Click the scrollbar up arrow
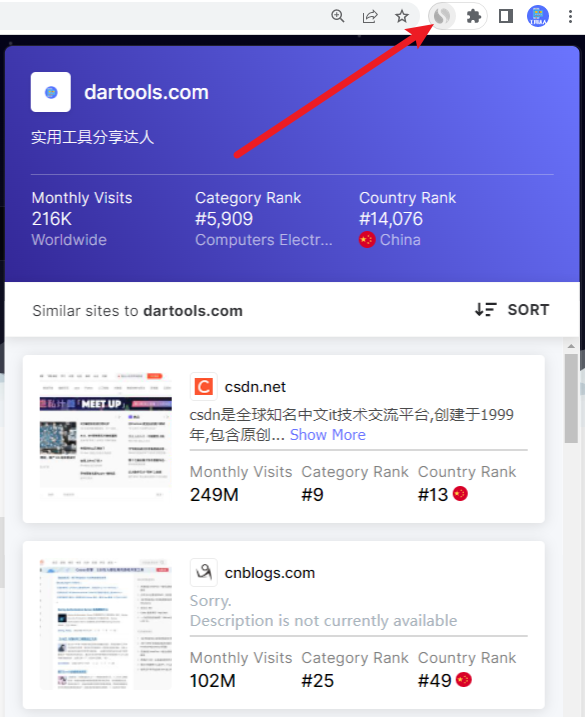585x717 pixels. (x=571, y=346)
